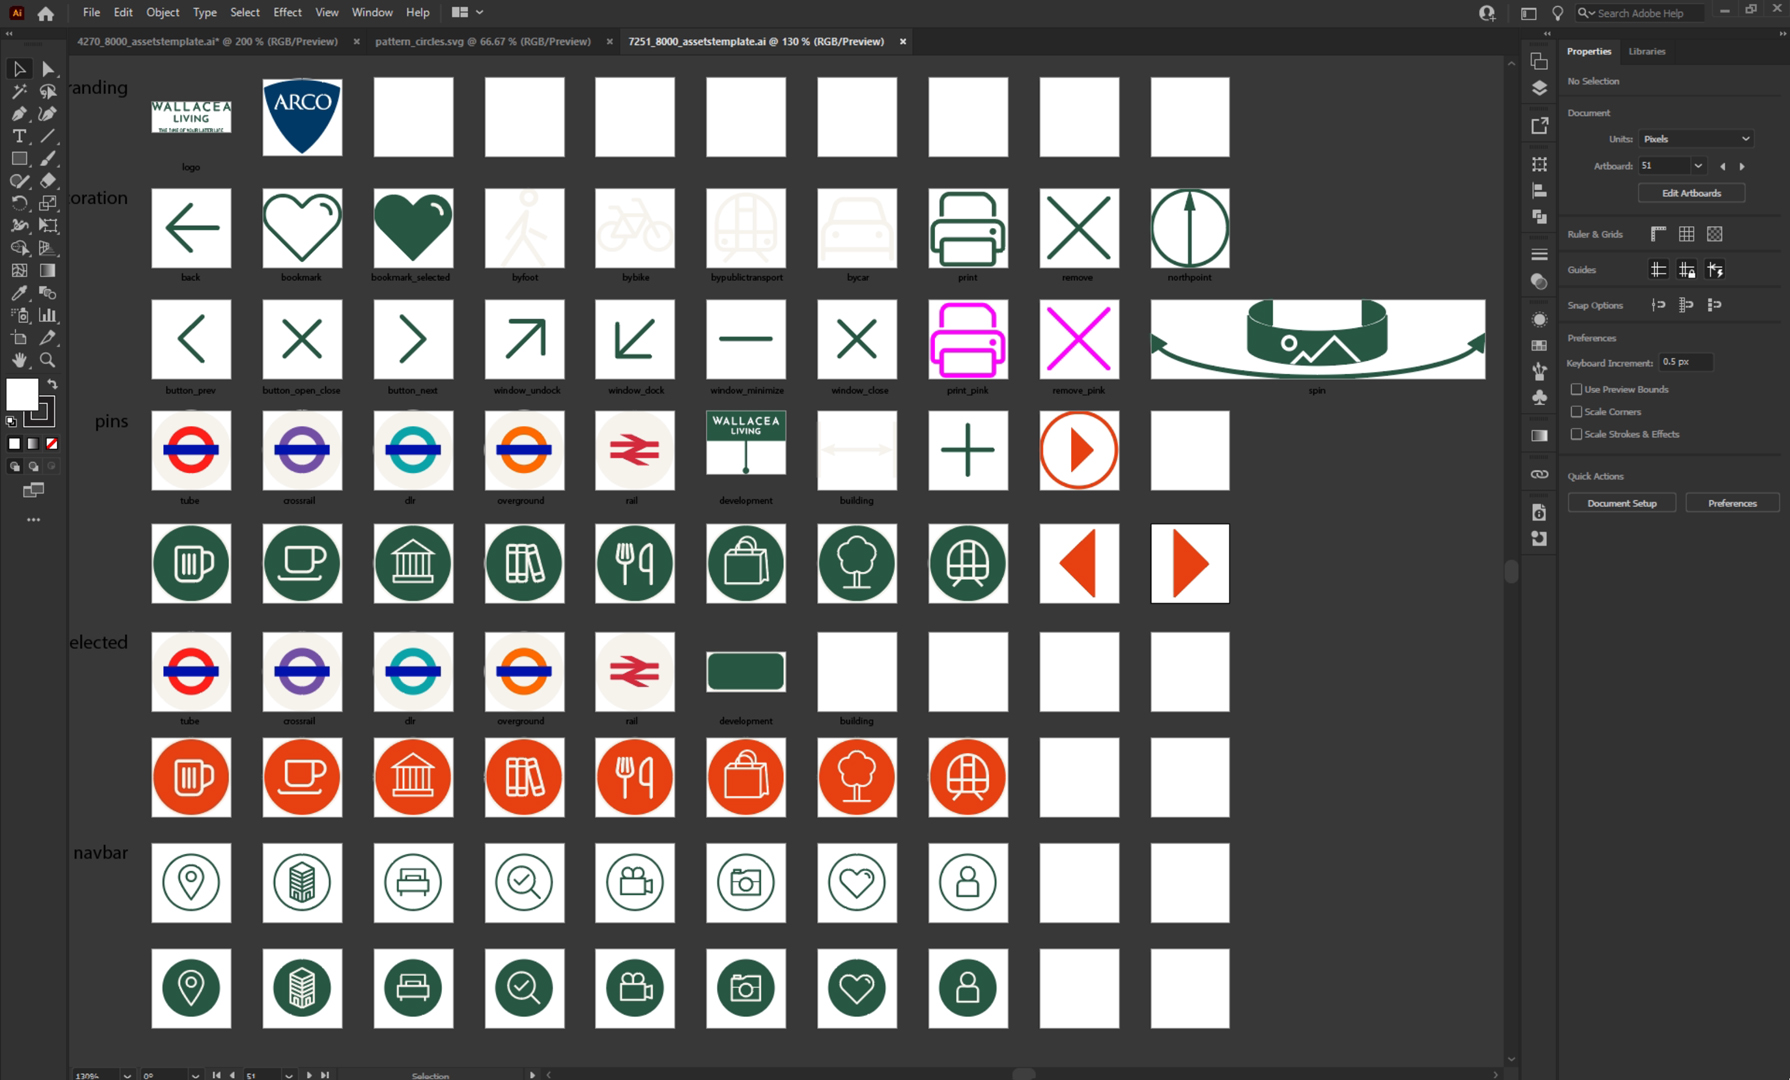Toggle Snap to Grid option
Image resolution: width=1790 pixels, height=1080 pixels.
click(x=1686, y=305)
